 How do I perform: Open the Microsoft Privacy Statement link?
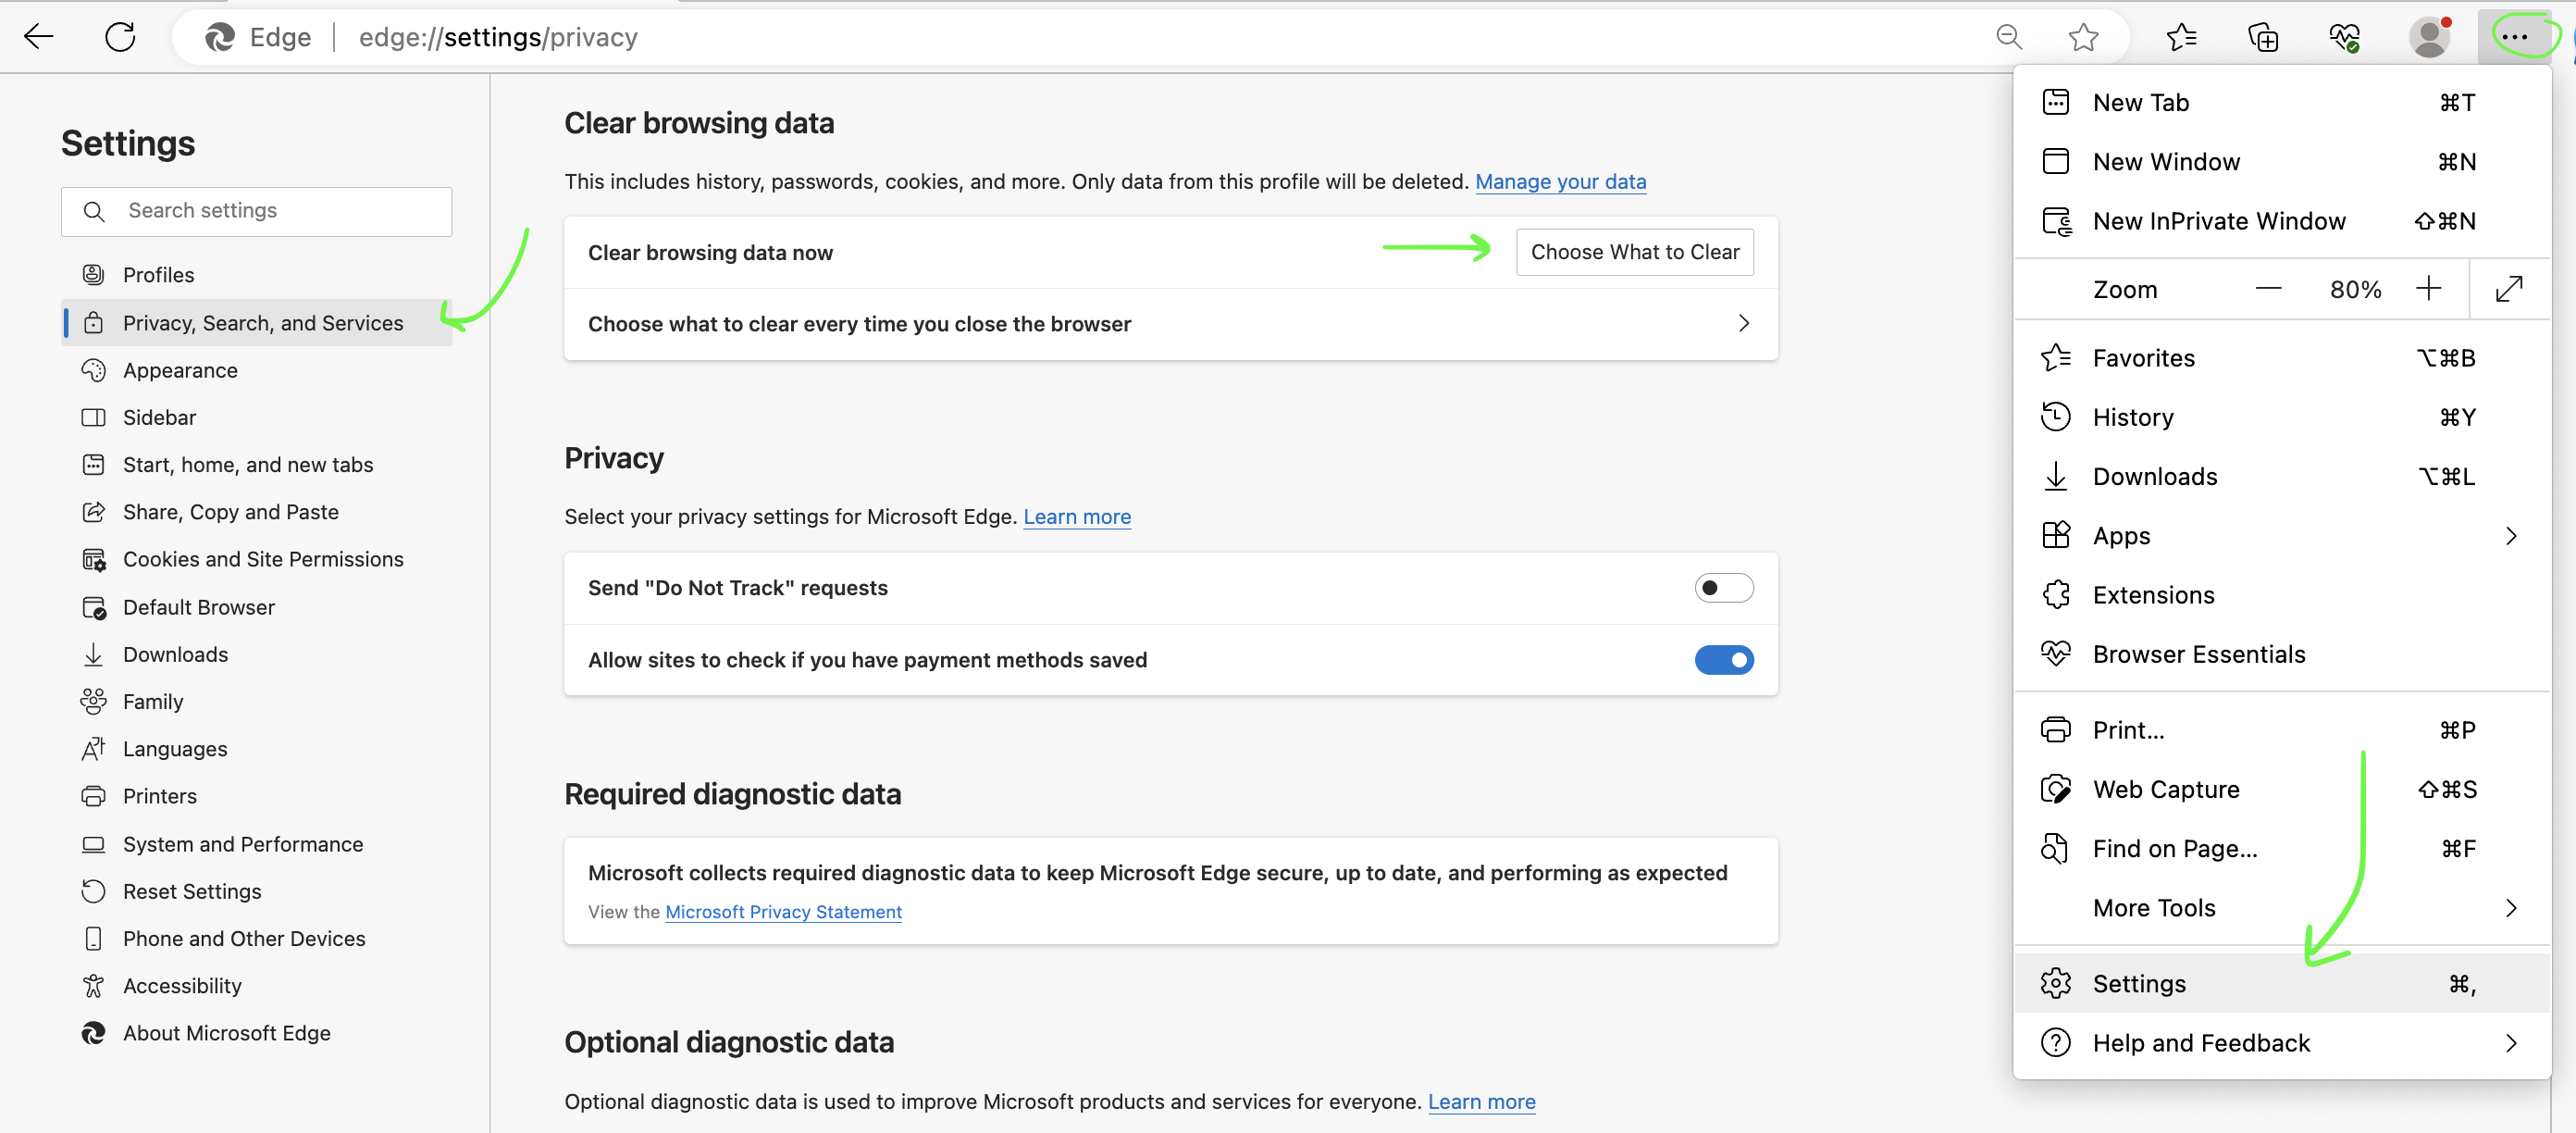click(x=783, y=912)
